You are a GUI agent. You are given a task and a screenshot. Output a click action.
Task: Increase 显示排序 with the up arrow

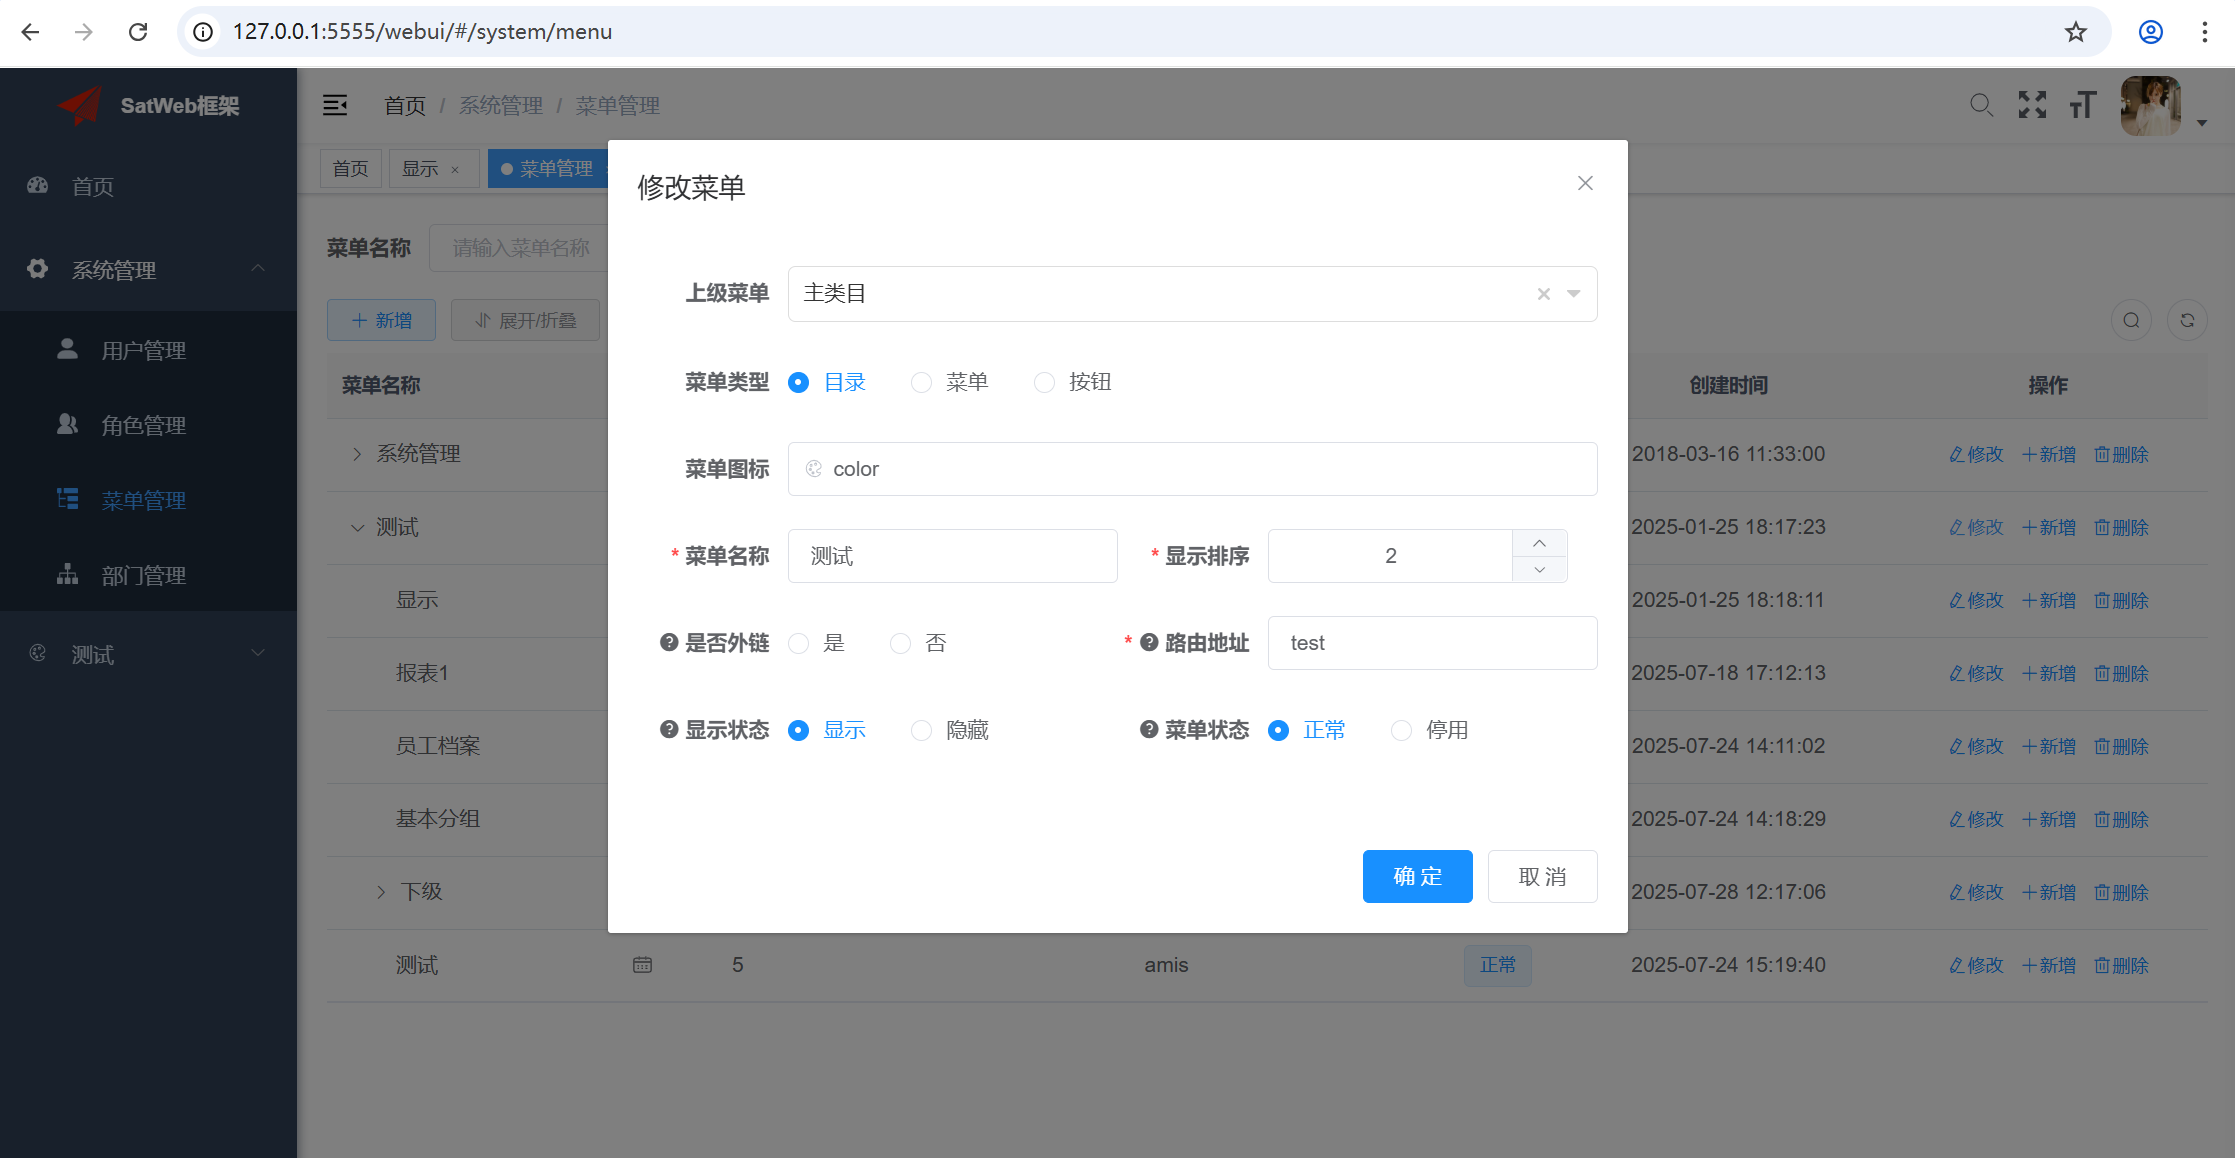tap(1539, 543)
